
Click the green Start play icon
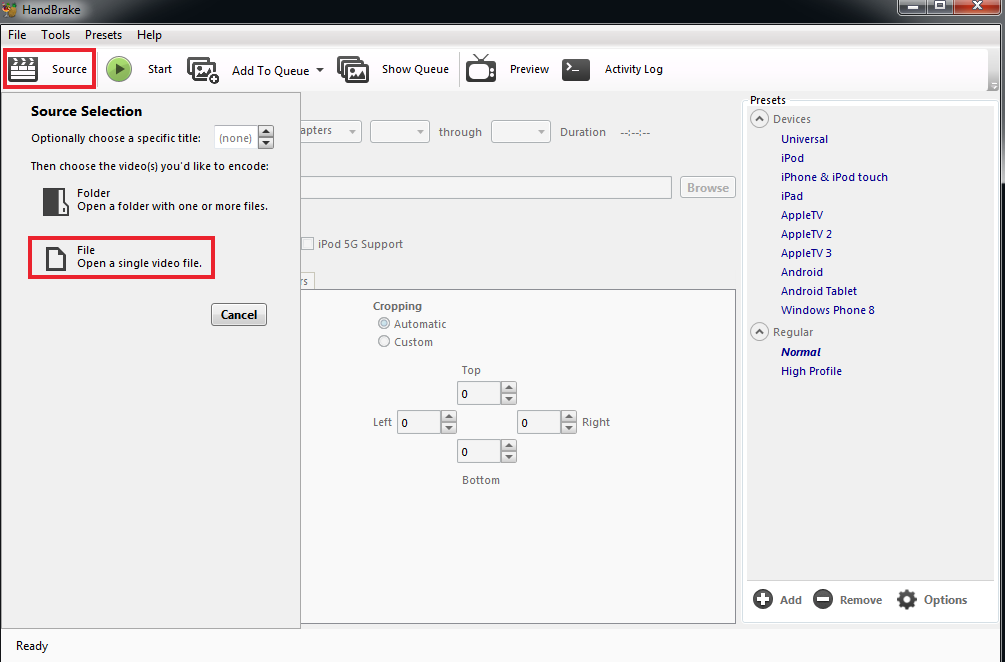(x=119, y=69)
